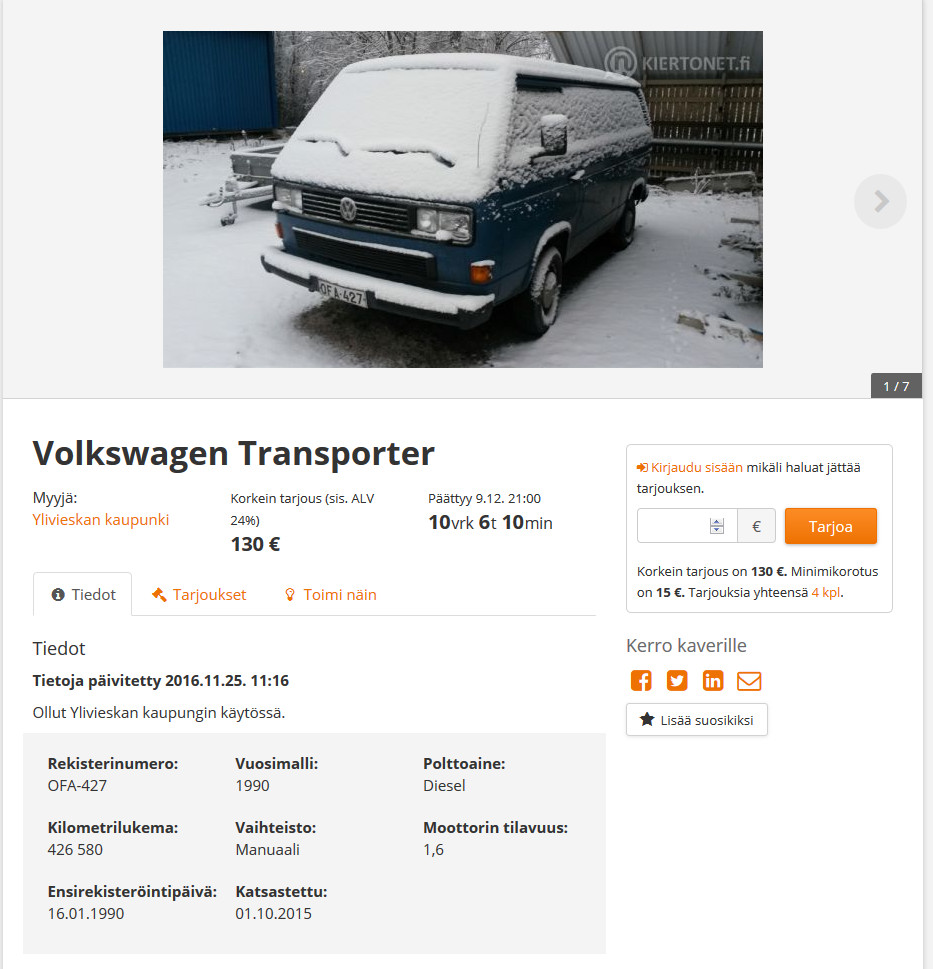The height and width of the screenshot is (969, 933).
Task: Click the orange Tarjoa button
Action: tap(830, 526)
